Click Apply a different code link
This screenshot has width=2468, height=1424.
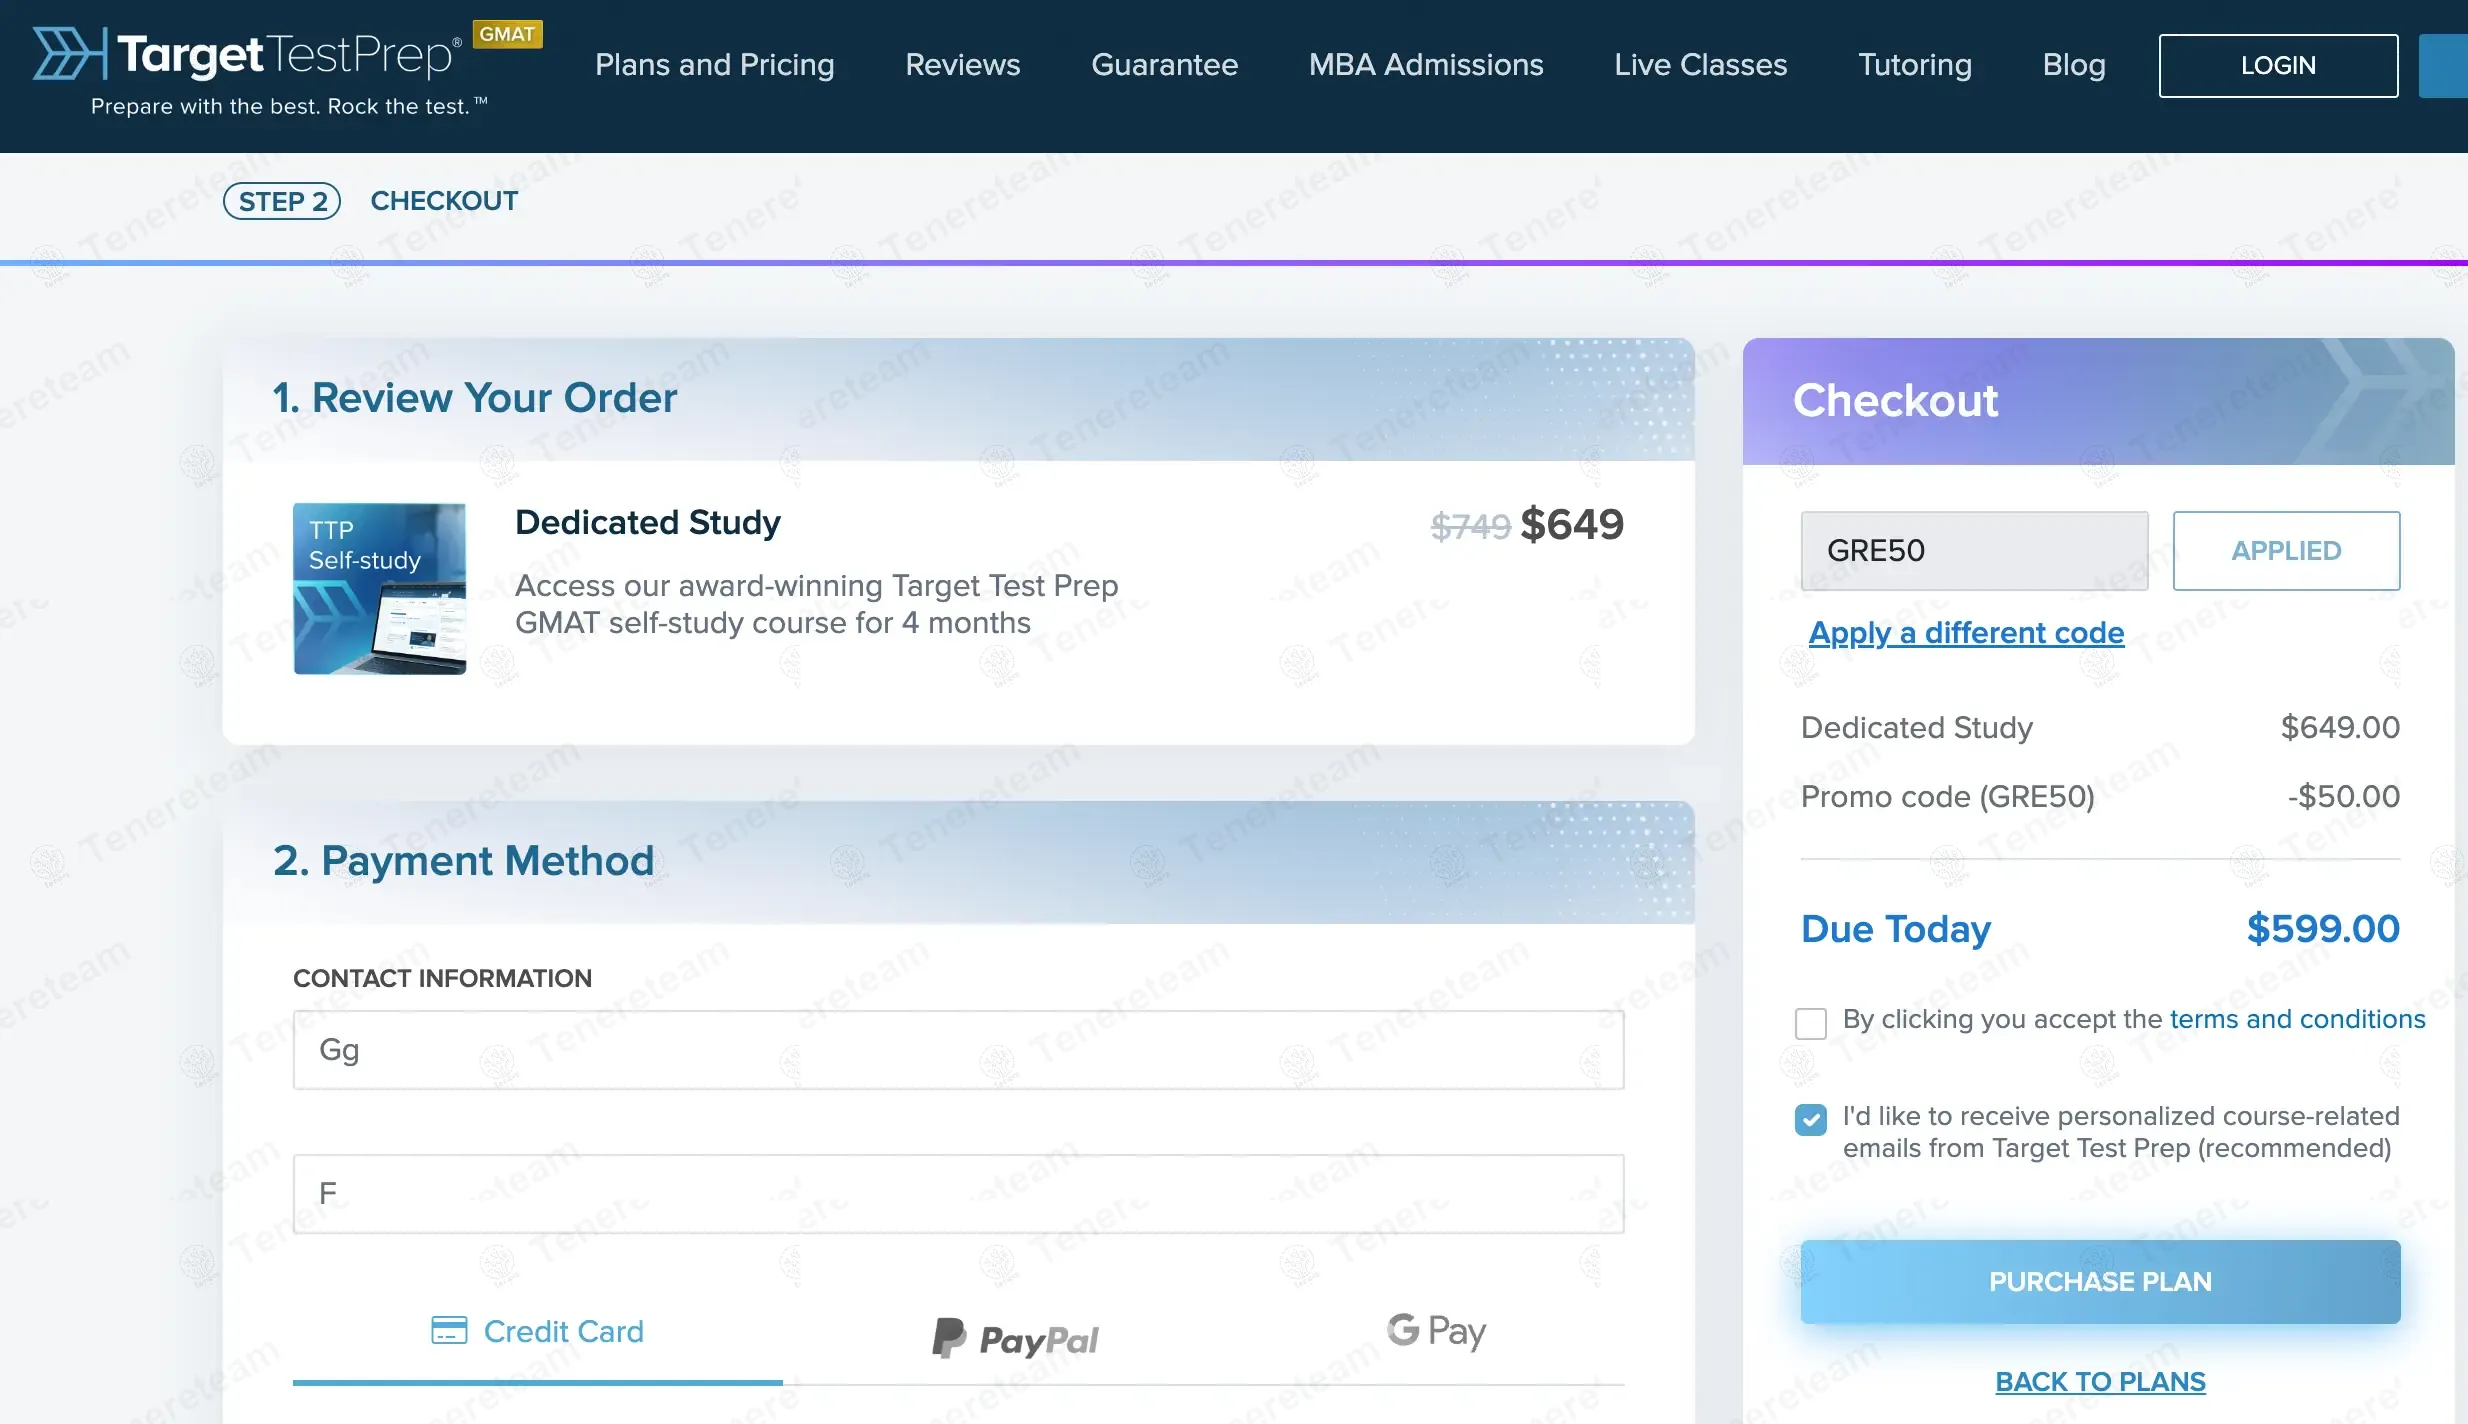pos(1966,633)
